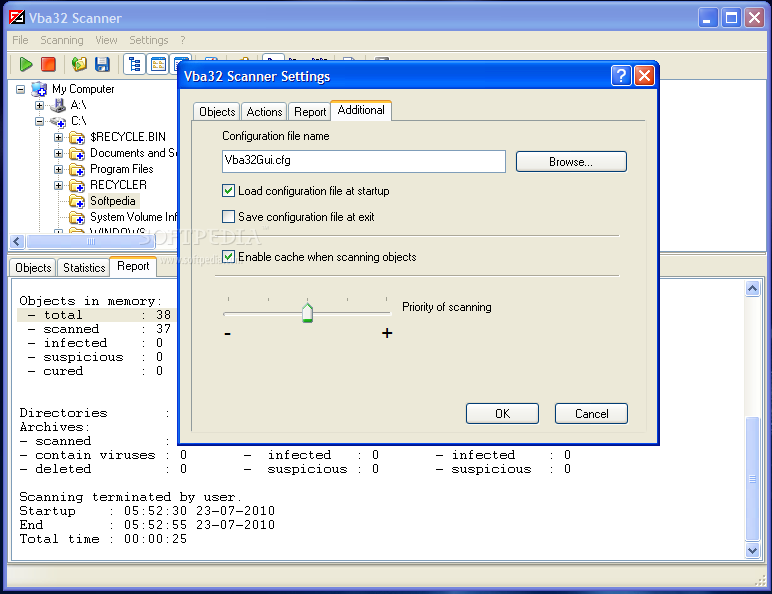This screenshot has height=594, width=772.
Task: Click the 'Total time' report line
Action: click(103, 539)
